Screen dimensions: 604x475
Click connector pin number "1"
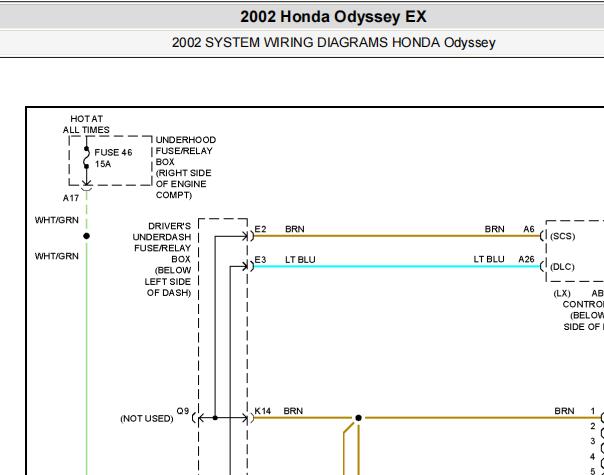tap(593, 411)
